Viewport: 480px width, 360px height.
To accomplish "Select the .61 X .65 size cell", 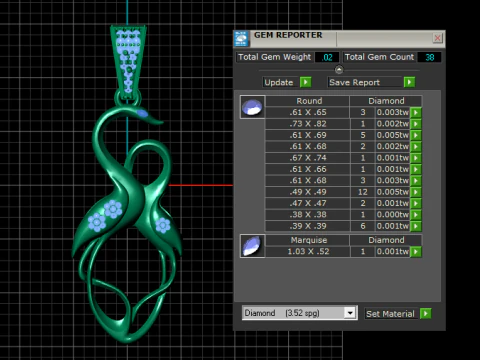I will coord(308,112).
